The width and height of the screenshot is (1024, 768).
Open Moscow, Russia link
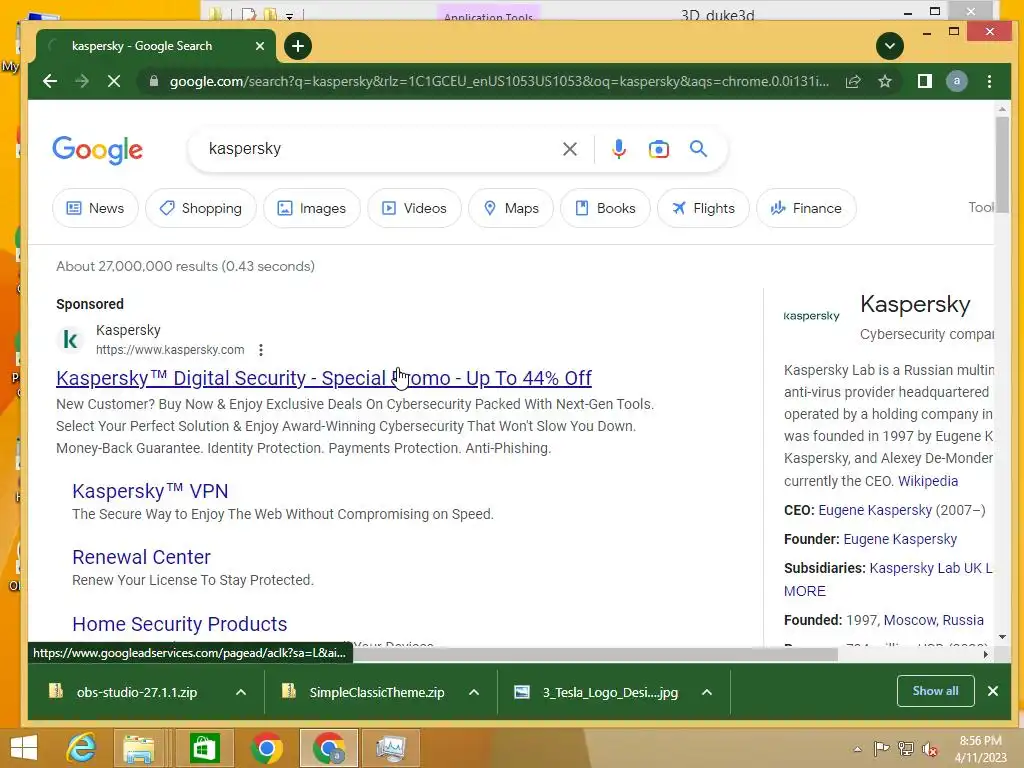click(x=933, y=620)
